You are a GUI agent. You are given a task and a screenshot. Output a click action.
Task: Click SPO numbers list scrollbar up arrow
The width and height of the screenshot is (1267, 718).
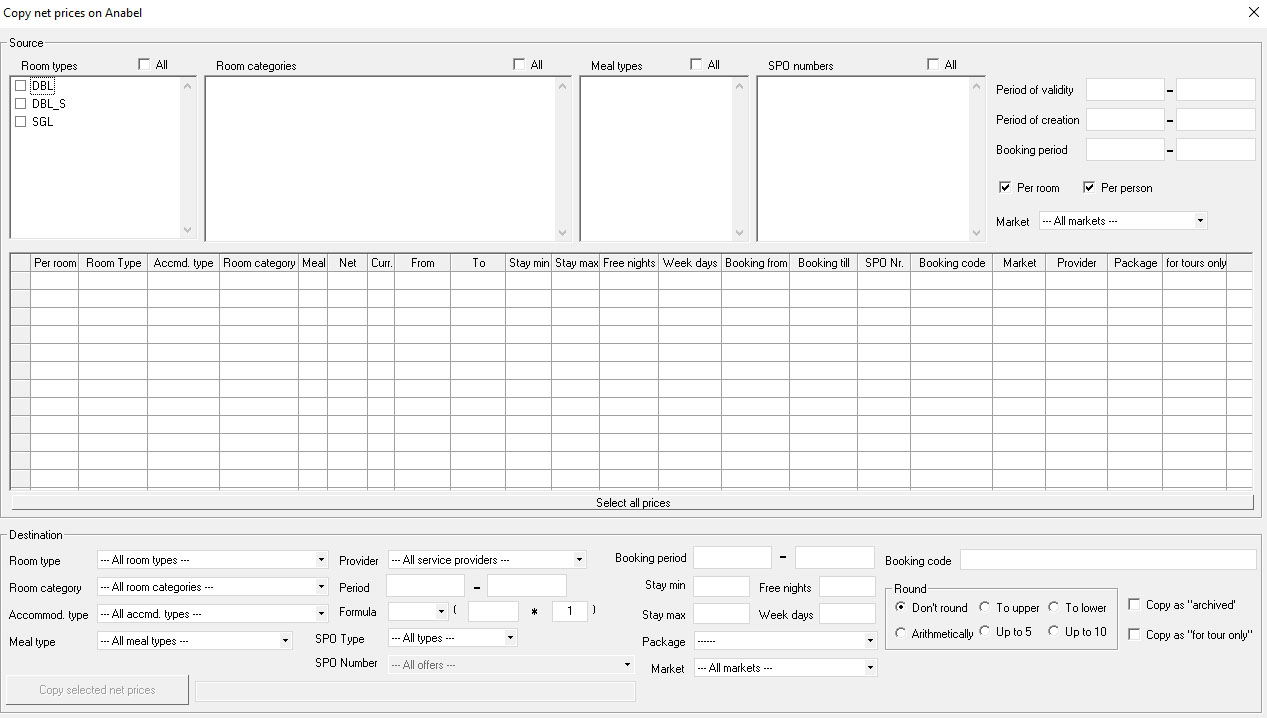[977, 86]
